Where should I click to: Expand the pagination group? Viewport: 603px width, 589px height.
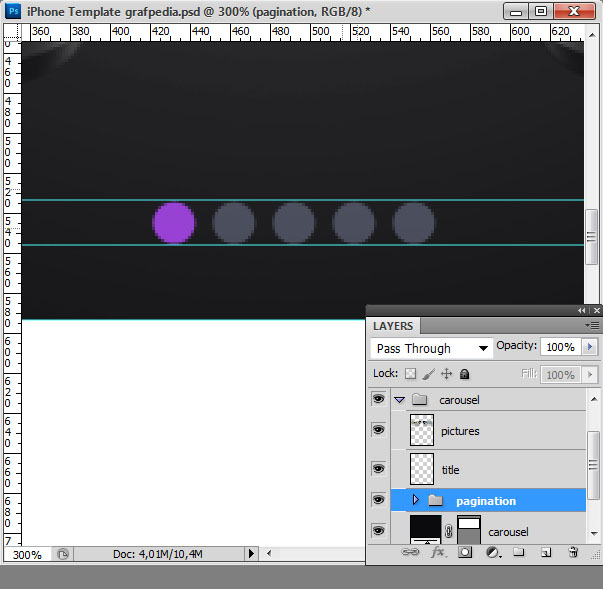pos(415,499)
